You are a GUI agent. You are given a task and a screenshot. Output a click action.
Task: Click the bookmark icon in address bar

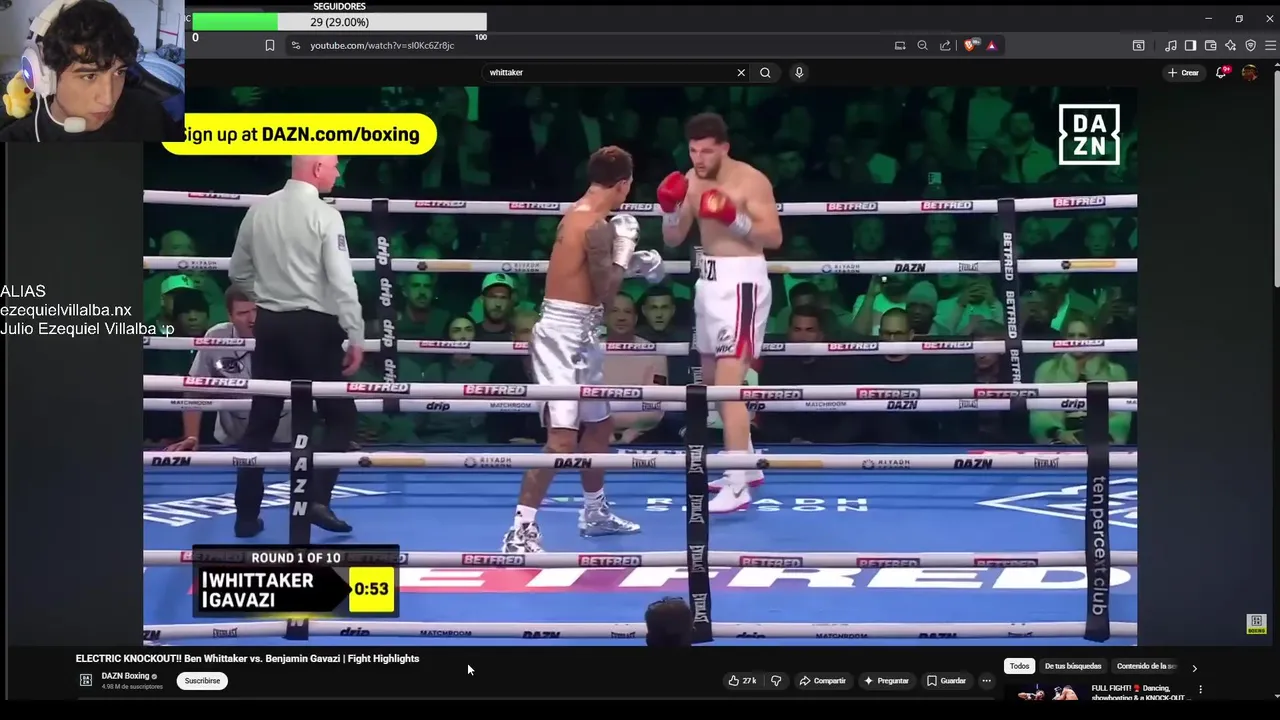click(x=270, y=45)
